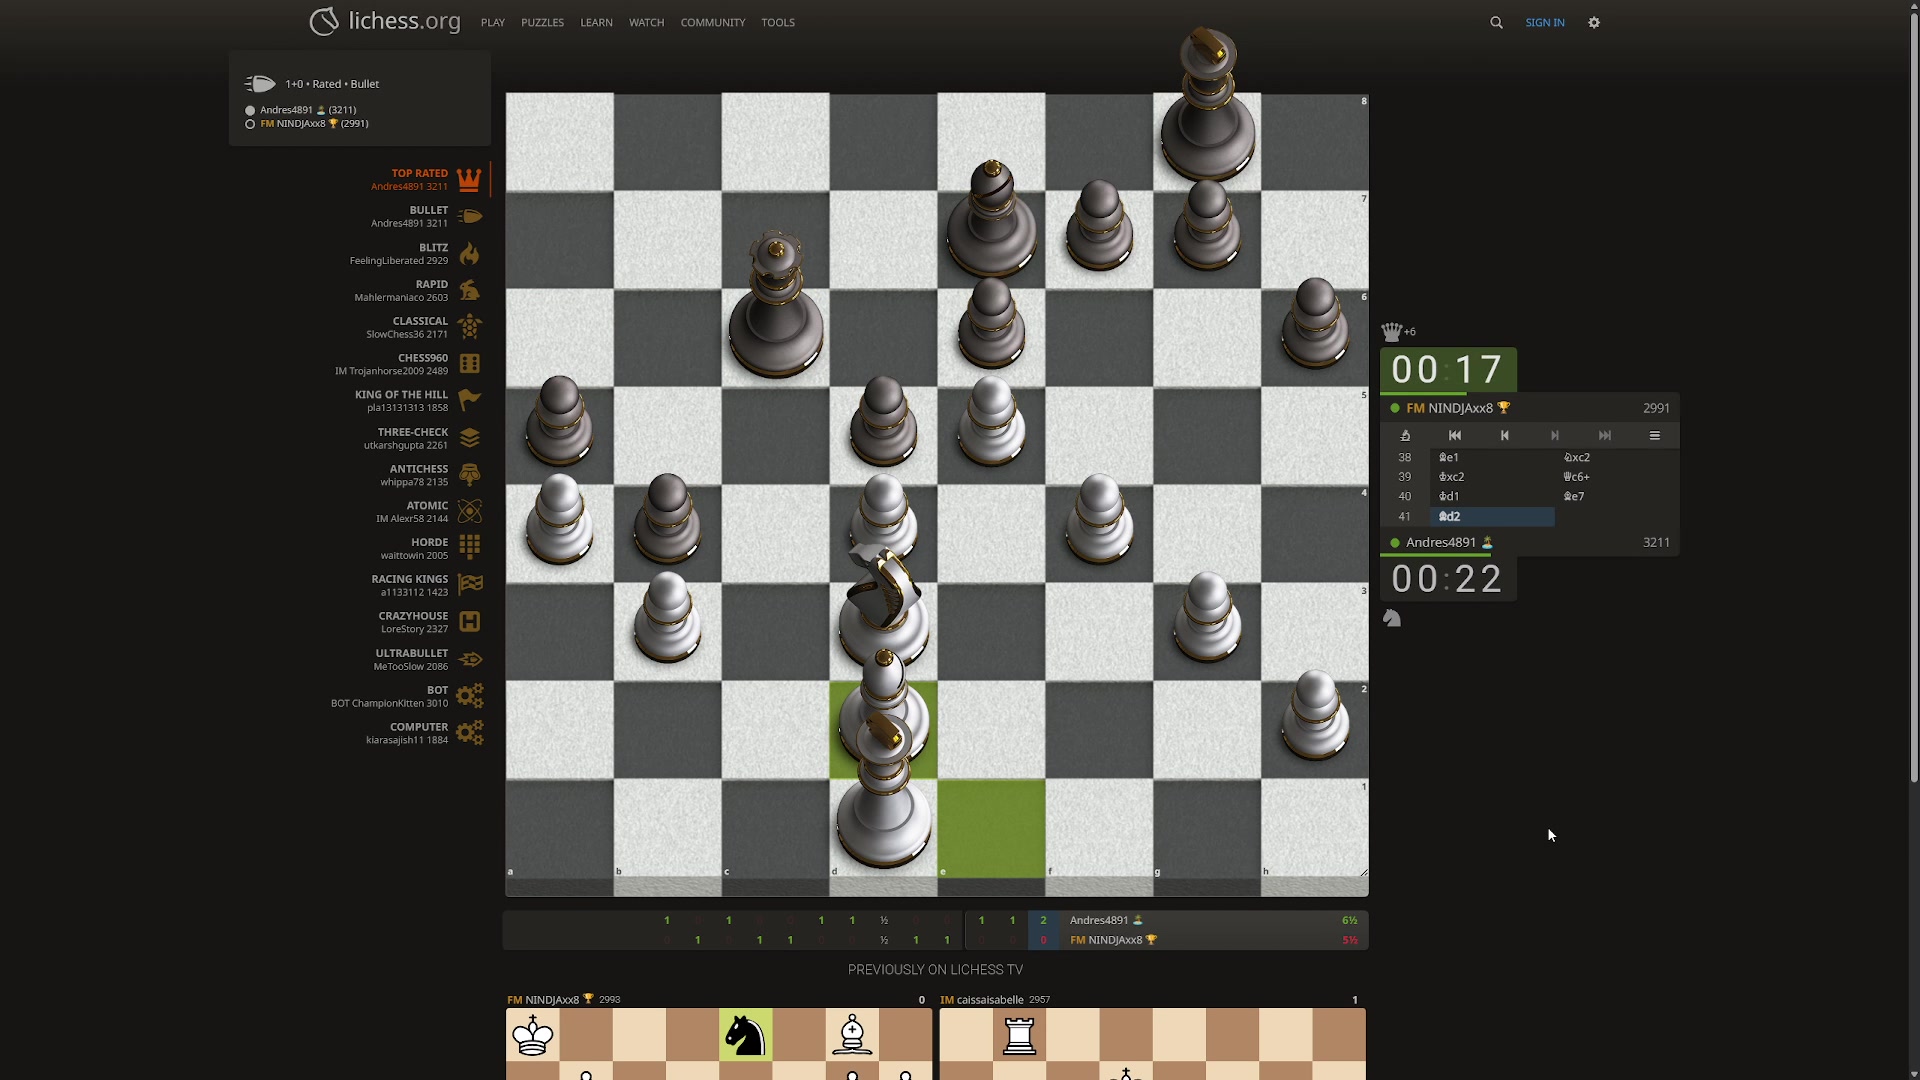The width and height of the screenshot is (1920, 1080).
Task: Select the Blitz TV channel flame icon
Action: point(469,254)
